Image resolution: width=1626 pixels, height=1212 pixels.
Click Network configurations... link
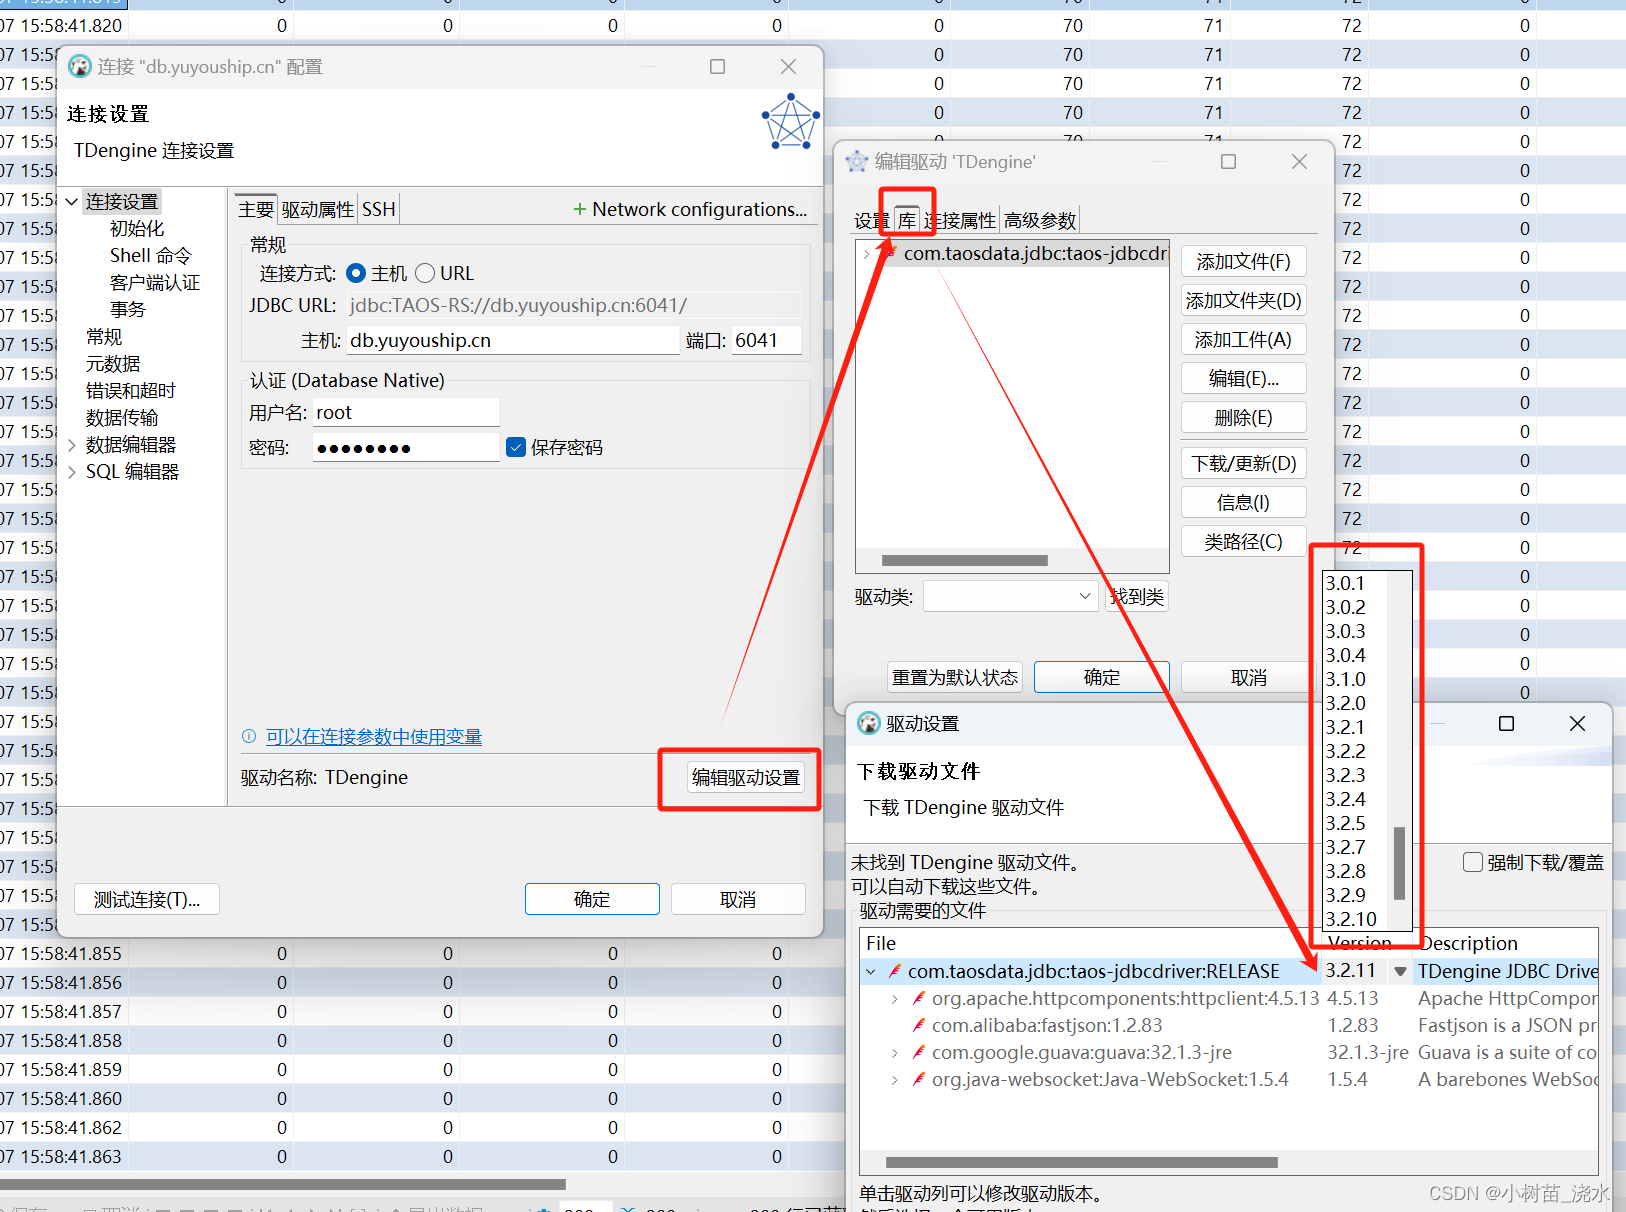tap(699, 209)
